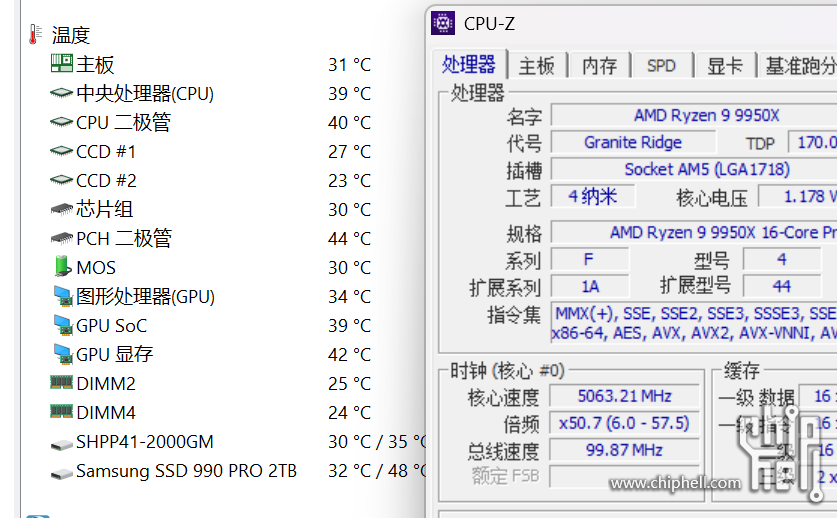Click the 扩展系列 field showing 1A
The width and height of the screenshot is (837, 518).
pos(589,286)
